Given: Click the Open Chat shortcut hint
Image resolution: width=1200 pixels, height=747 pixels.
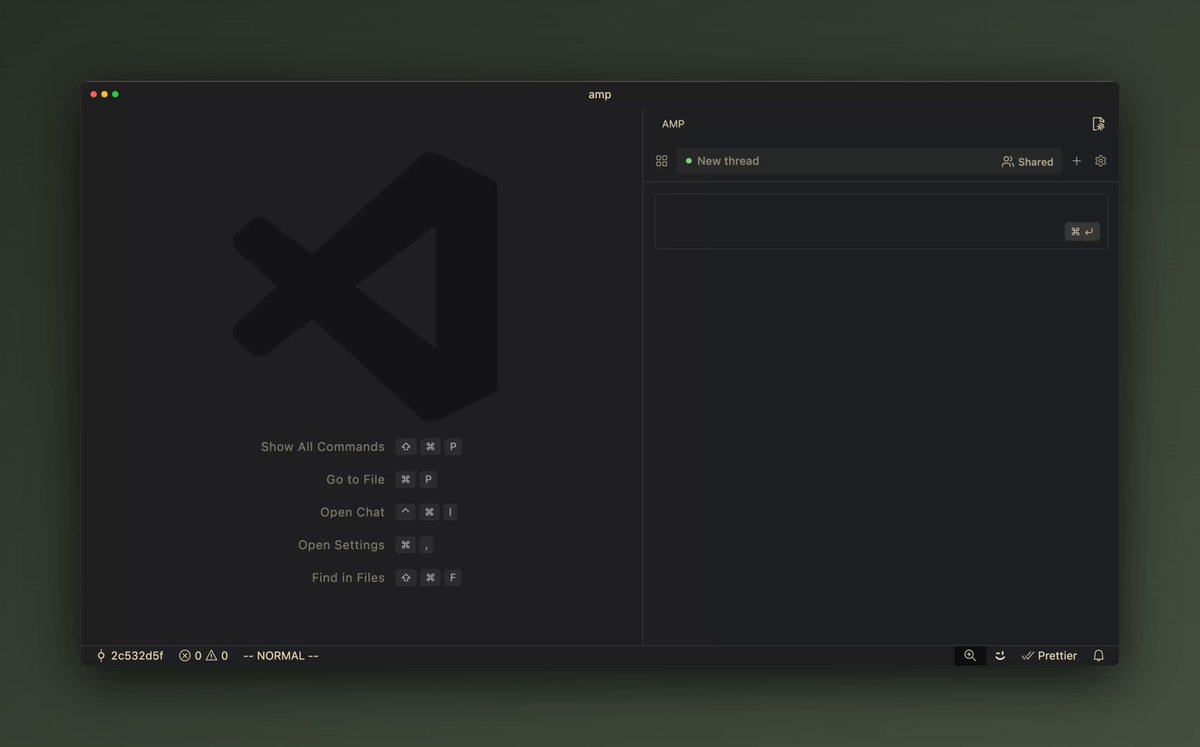Looking at the screenshot, I should tap(389, 512).
